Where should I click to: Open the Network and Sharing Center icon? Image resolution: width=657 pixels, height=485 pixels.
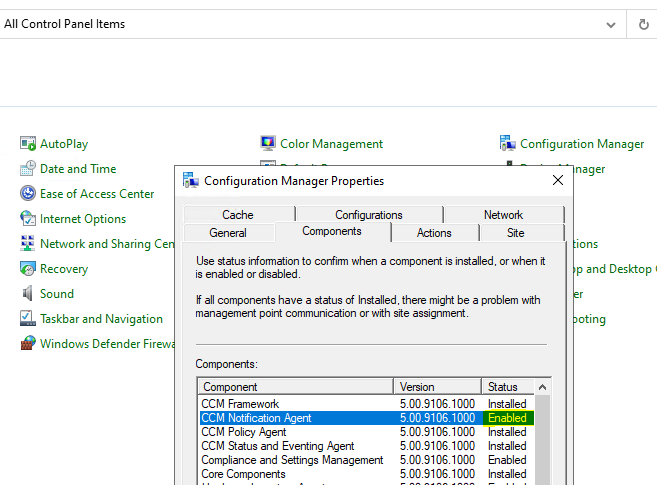pos(28,243)
